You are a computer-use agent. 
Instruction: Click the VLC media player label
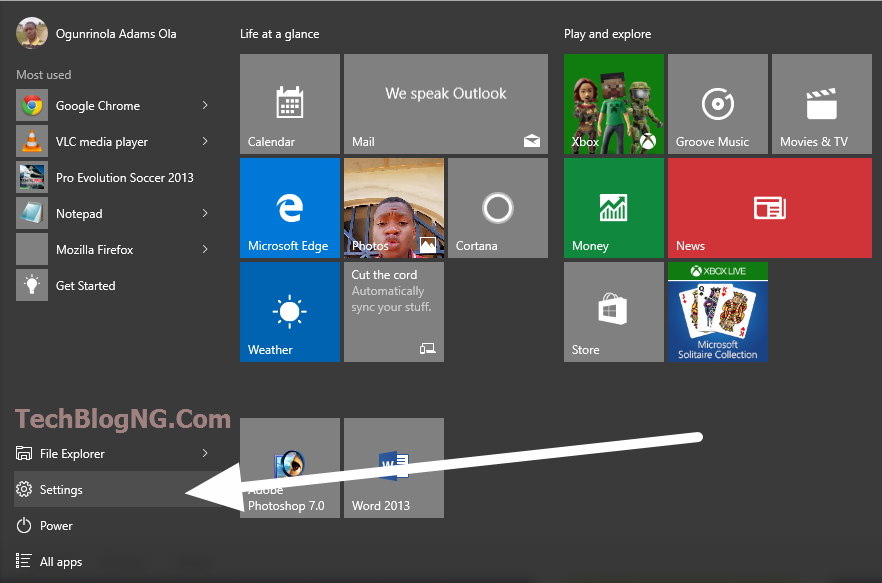(x=102, y=142)
